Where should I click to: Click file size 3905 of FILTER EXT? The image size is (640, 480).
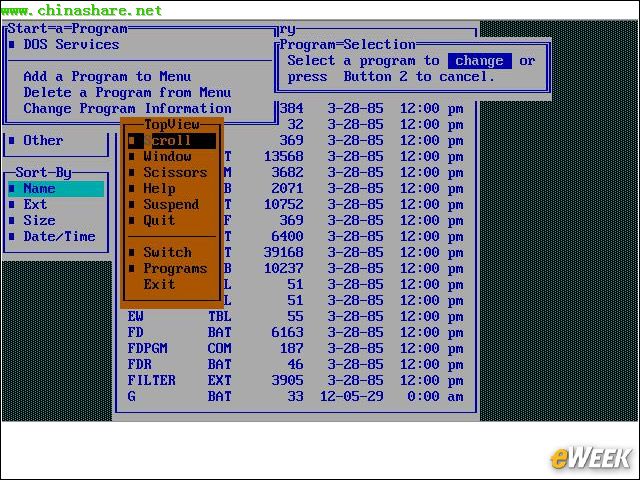tap(288, 380)
